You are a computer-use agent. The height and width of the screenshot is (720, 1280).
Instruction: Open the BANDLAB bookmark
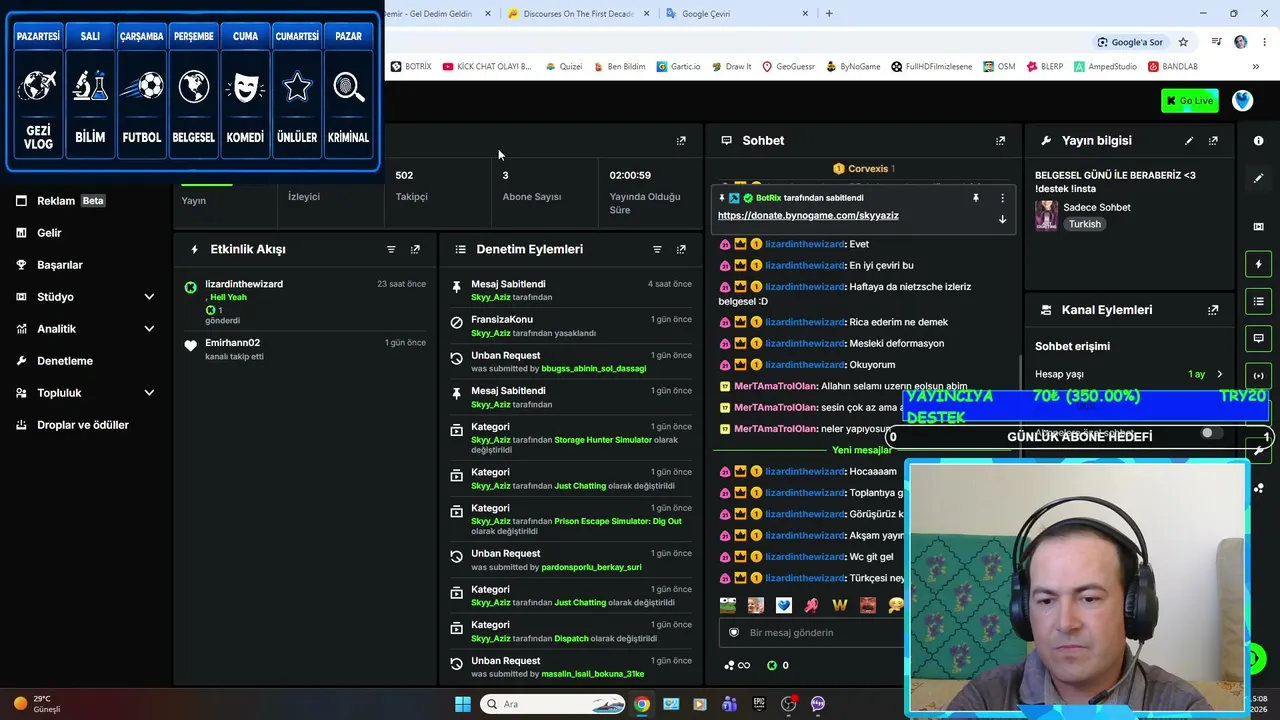[1173, 67]
